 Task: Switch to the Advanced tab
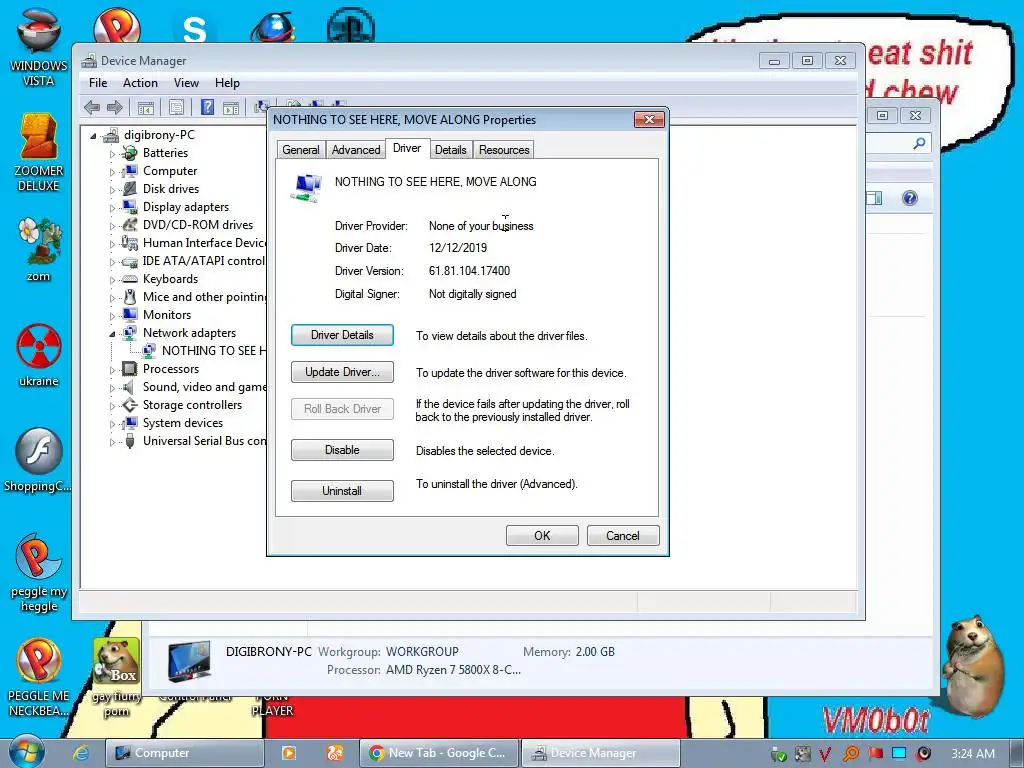coord(356,150)
